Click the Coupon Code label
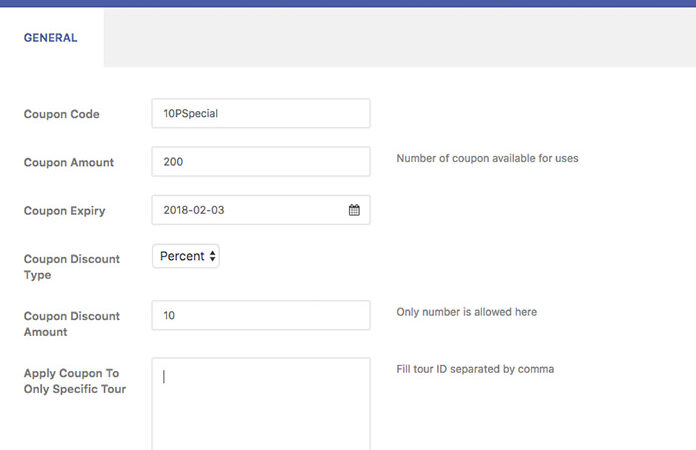The width and height of the screenshot is (696, 450). coord(61,114)
